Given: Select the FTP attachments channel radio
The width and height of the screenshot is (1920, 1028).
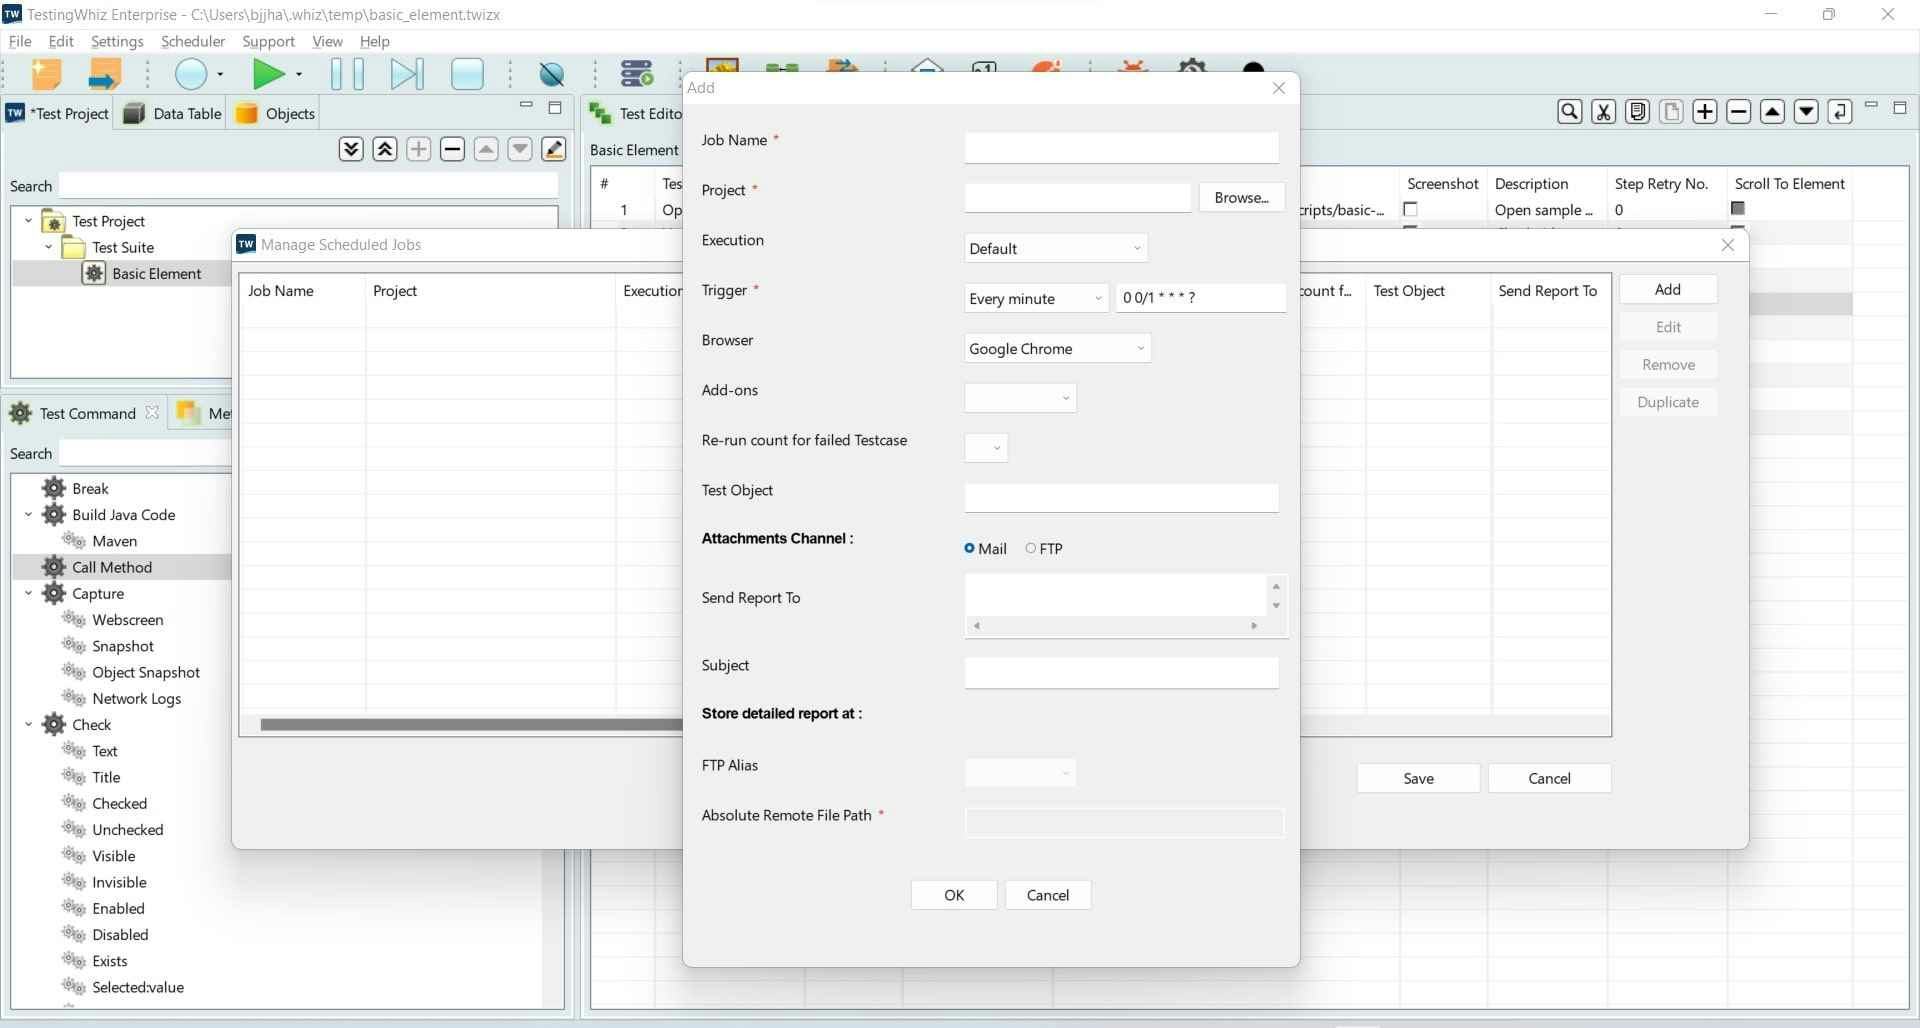Looking at the screenshot, I should click(1031, 548).
